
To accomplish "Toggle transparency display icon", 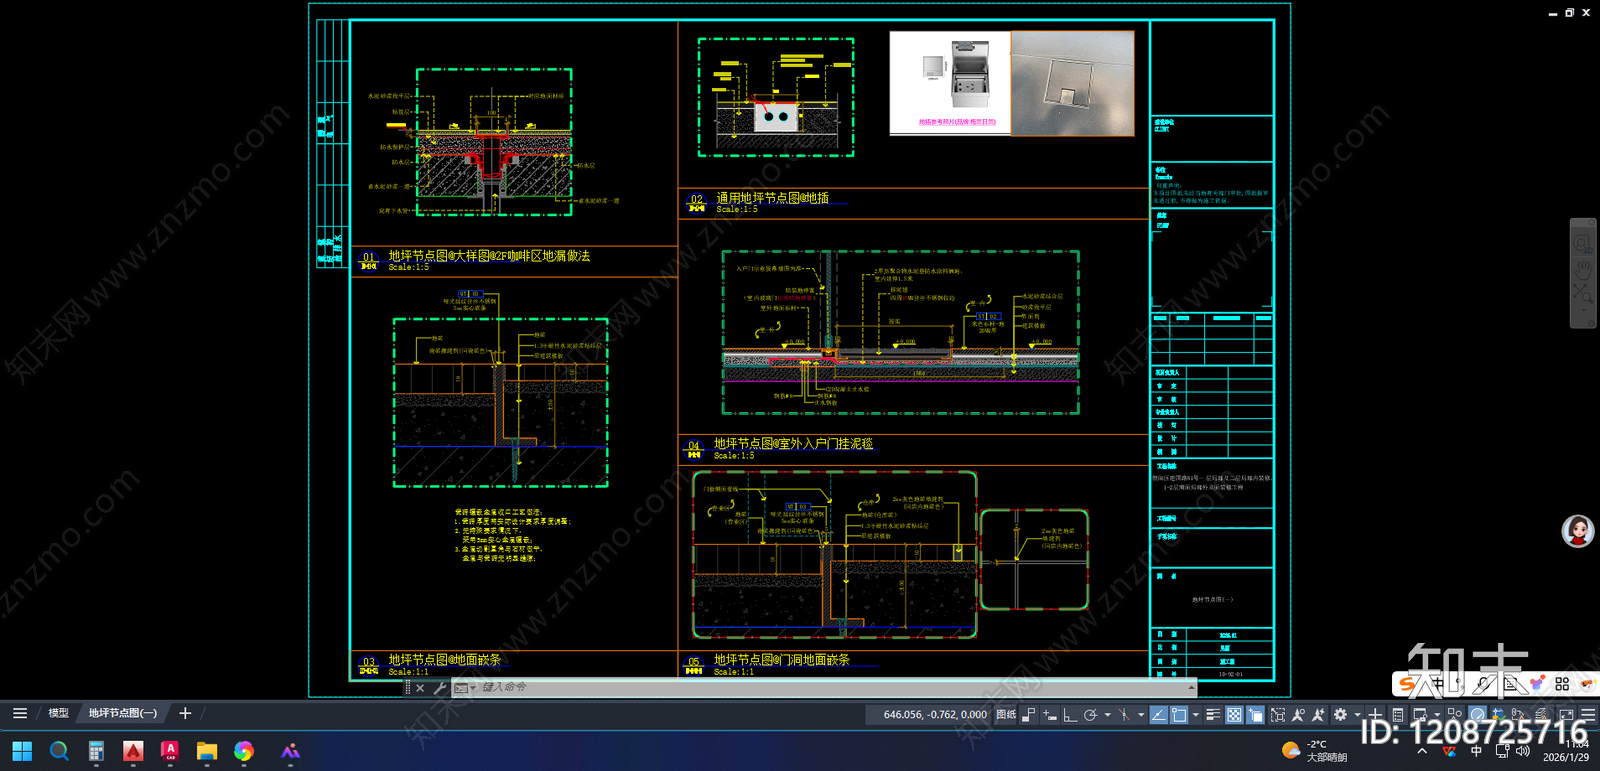I will 1234,715.
